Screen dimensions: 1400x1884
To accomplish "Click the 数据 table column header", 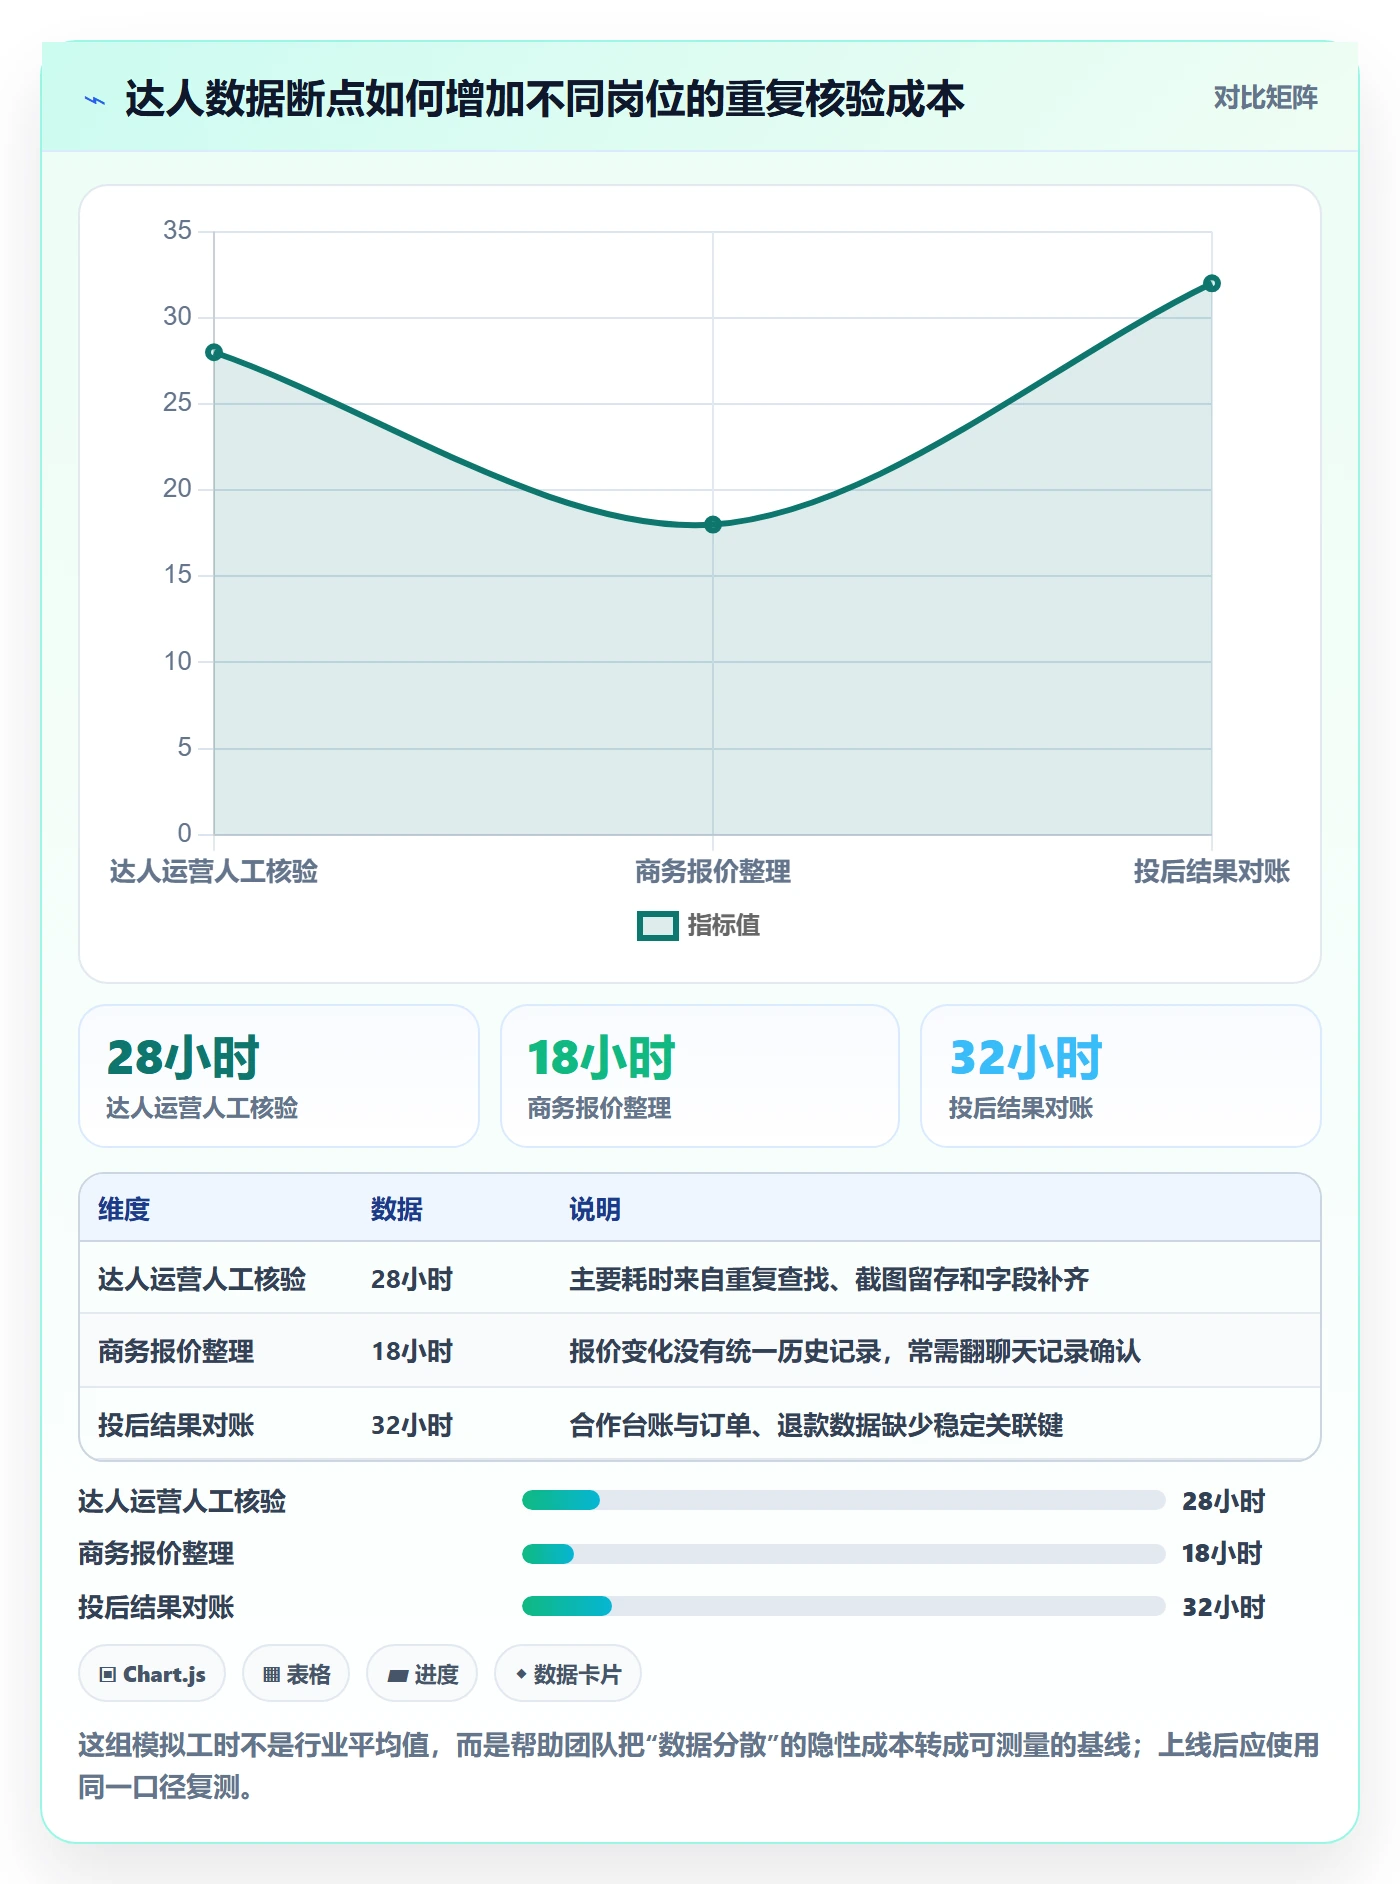I will [397, 1210].
